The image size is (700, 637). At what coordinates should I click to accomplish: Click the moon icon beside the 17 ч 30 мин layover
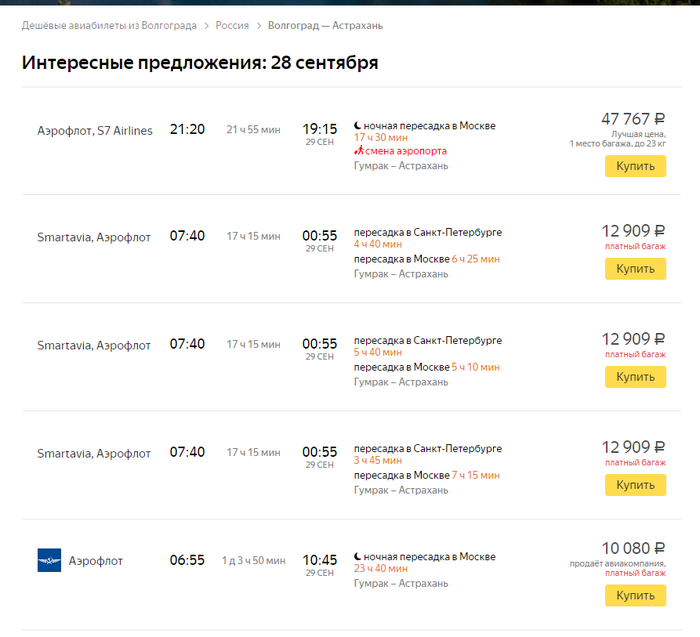click(x=358, y=126)
